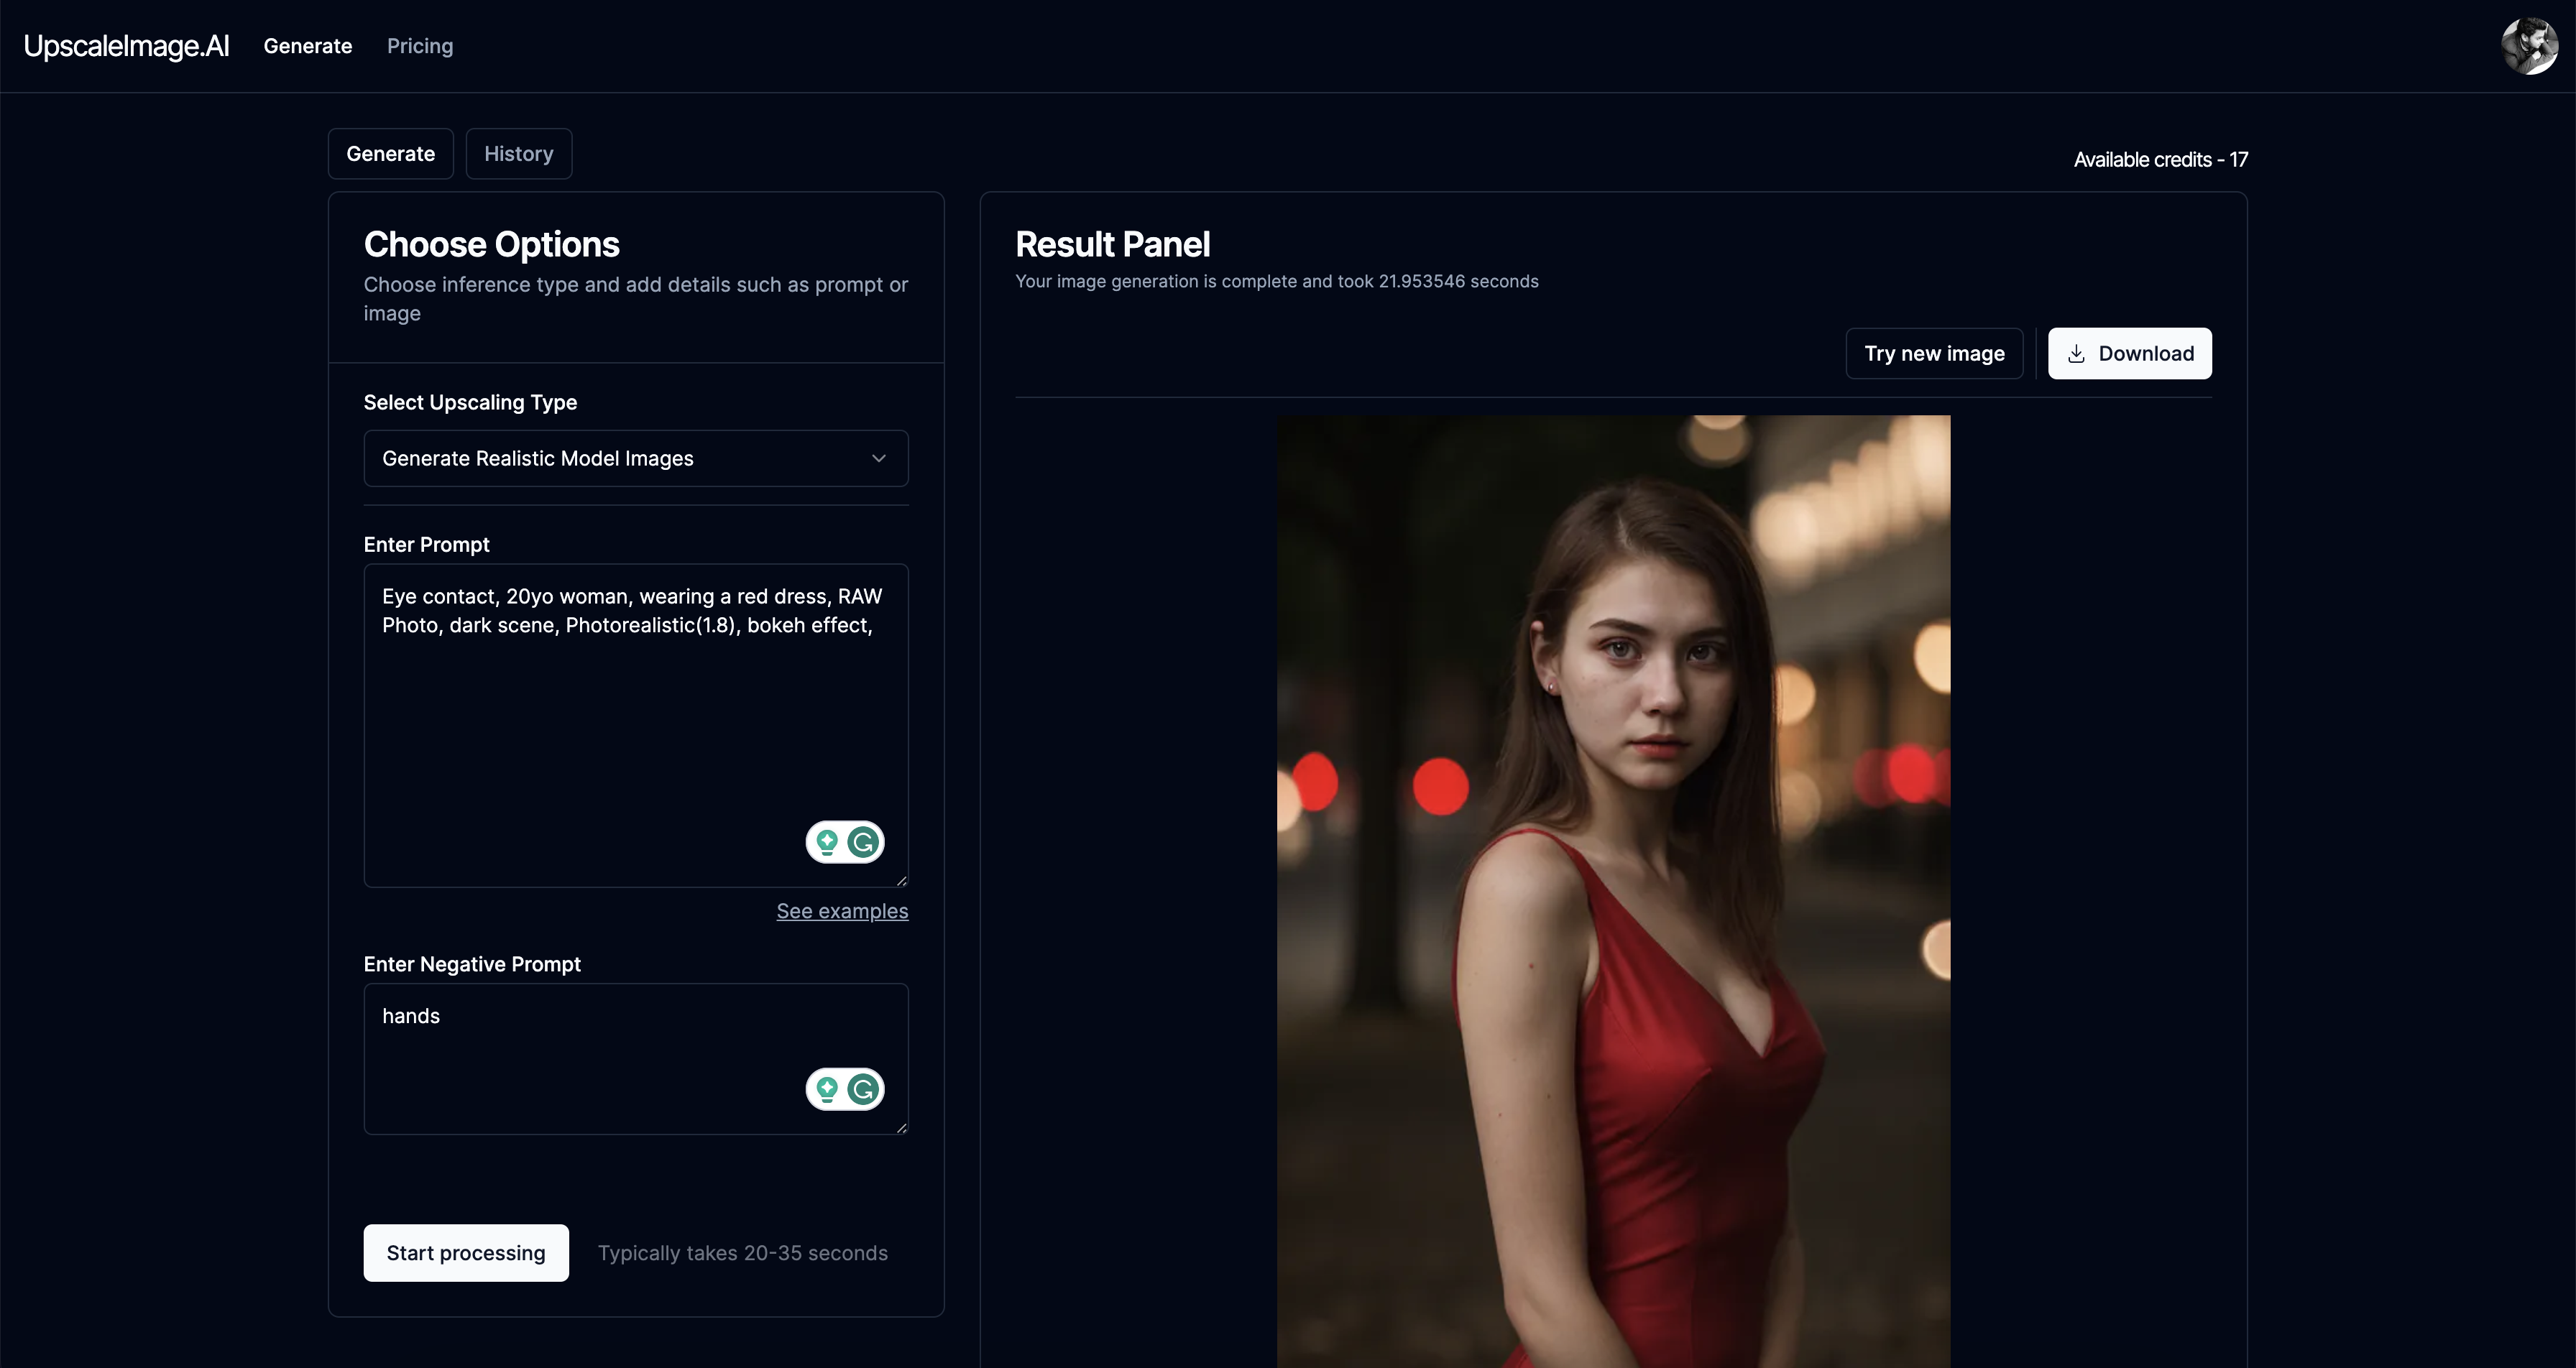Click negative prompt textarea resize handle
This screenshot has height=1368, width=2576.
coord(901,1127)
